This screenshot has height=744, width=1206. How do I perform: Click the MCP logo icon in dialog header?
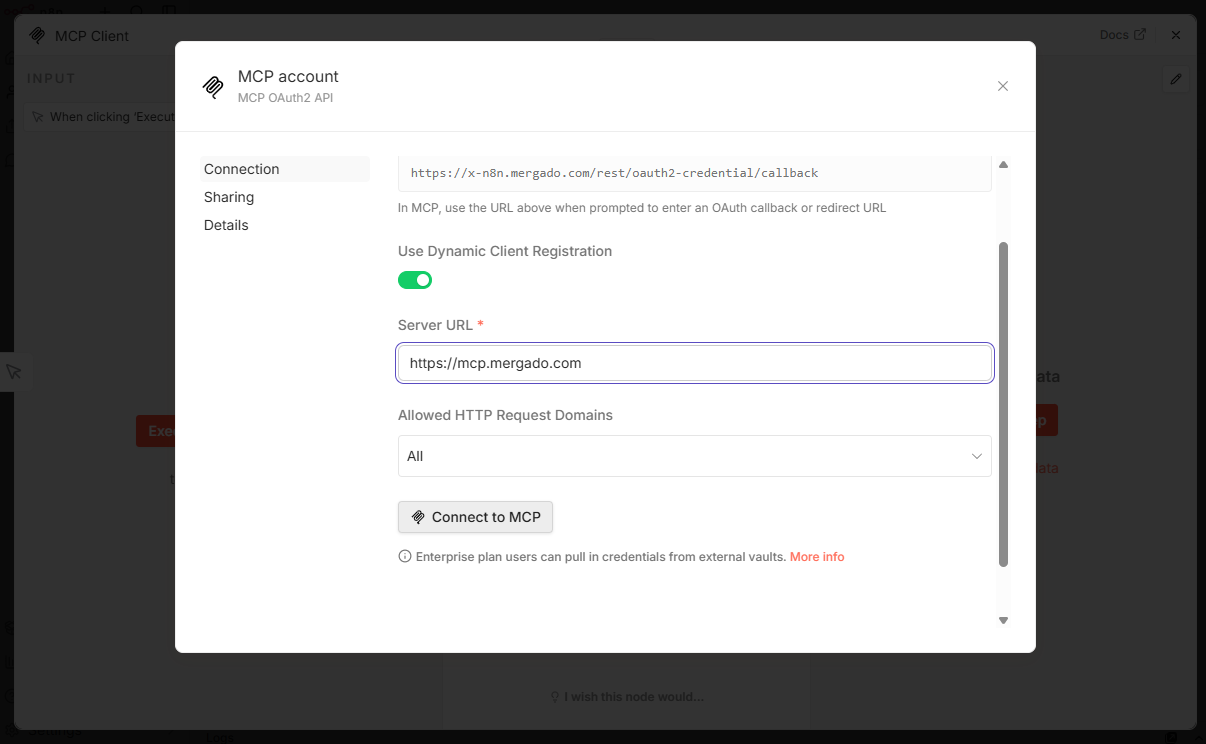point(213,86)
